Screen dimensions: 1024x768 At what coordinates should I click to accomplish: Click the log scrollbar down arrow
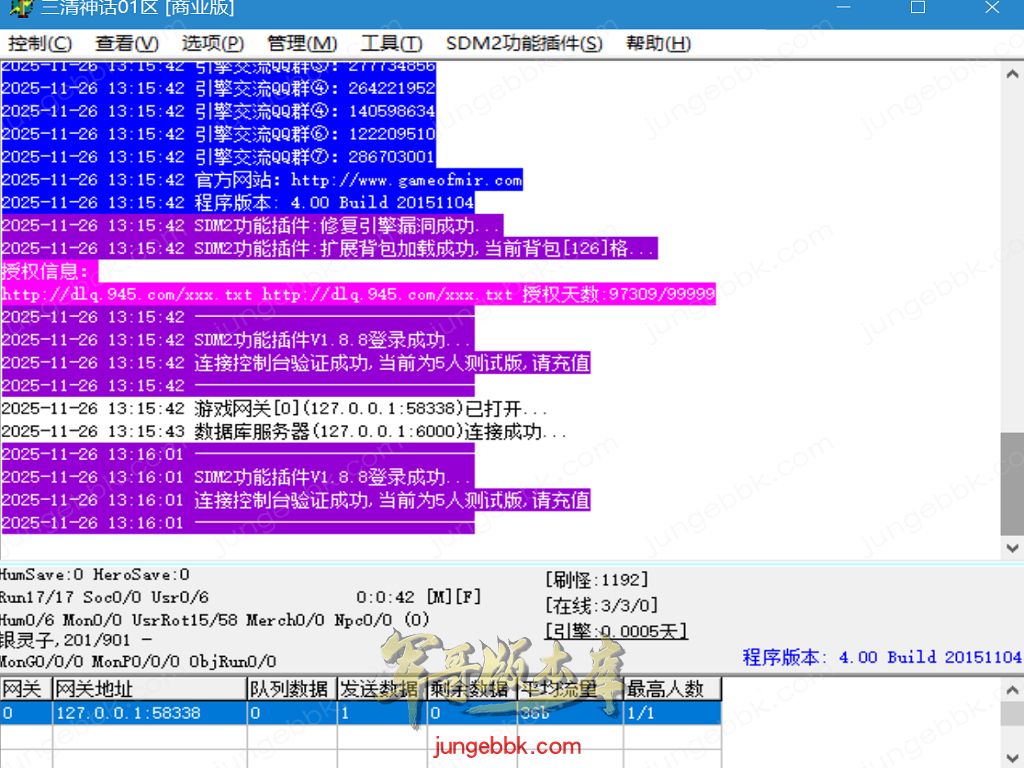pos(1012,547)
